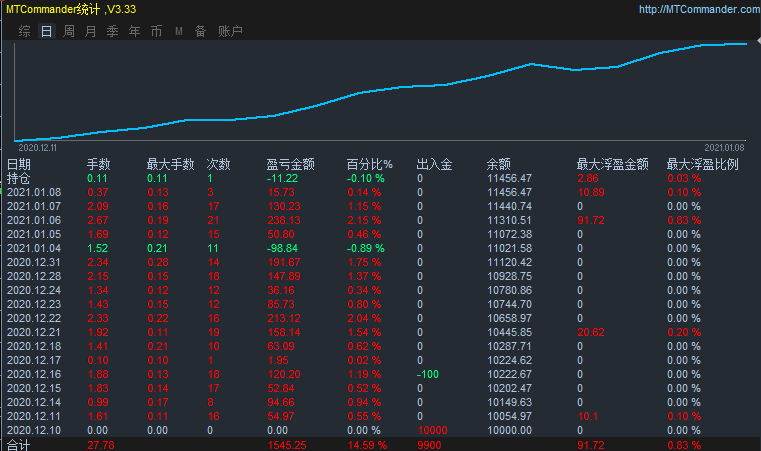
Task: Select the 2021.01.07 date row
Action: [34, 207]
